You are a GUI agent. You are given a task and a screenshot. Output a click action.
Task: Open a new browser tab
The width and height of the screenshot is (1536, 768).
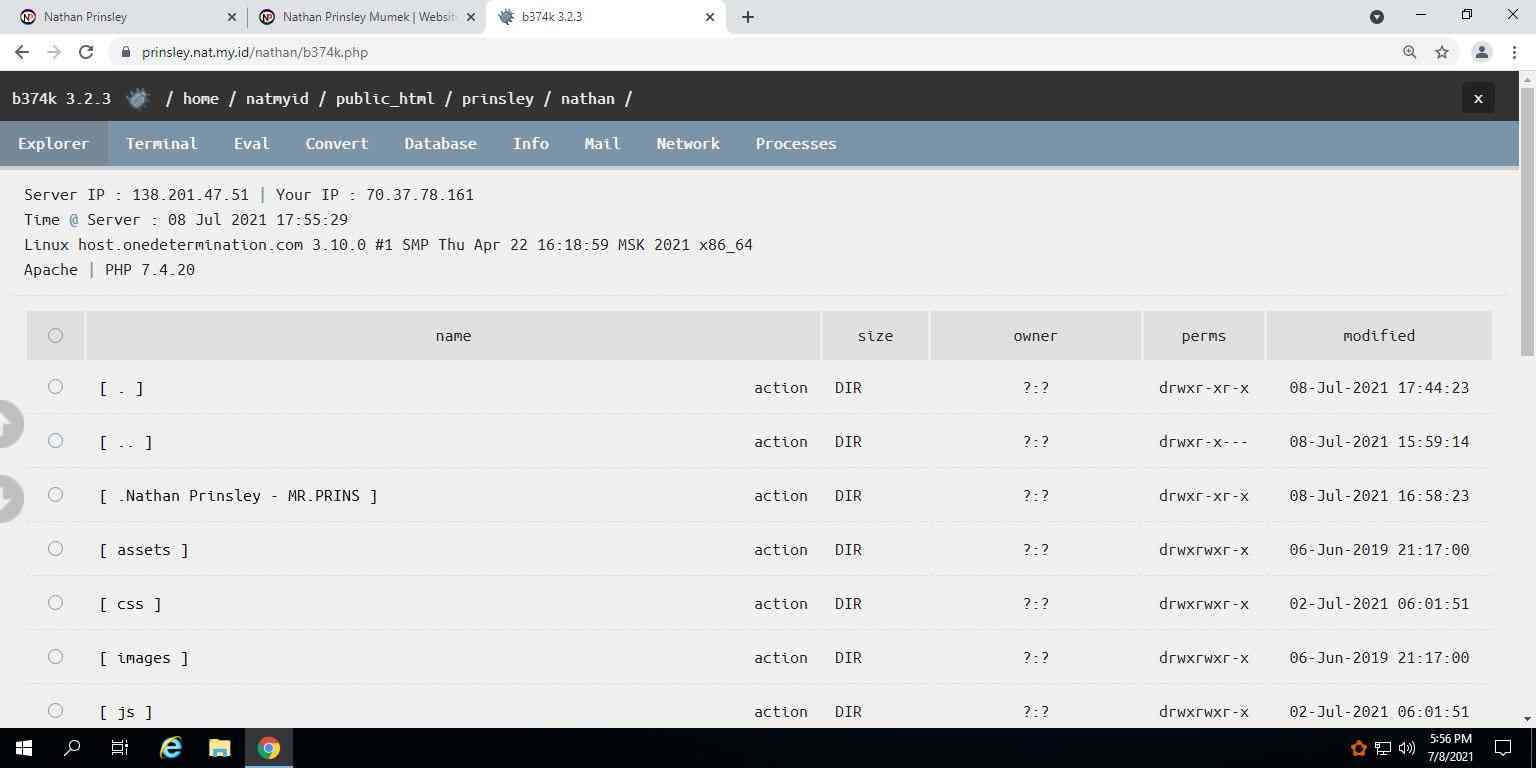tap(747, 17)
